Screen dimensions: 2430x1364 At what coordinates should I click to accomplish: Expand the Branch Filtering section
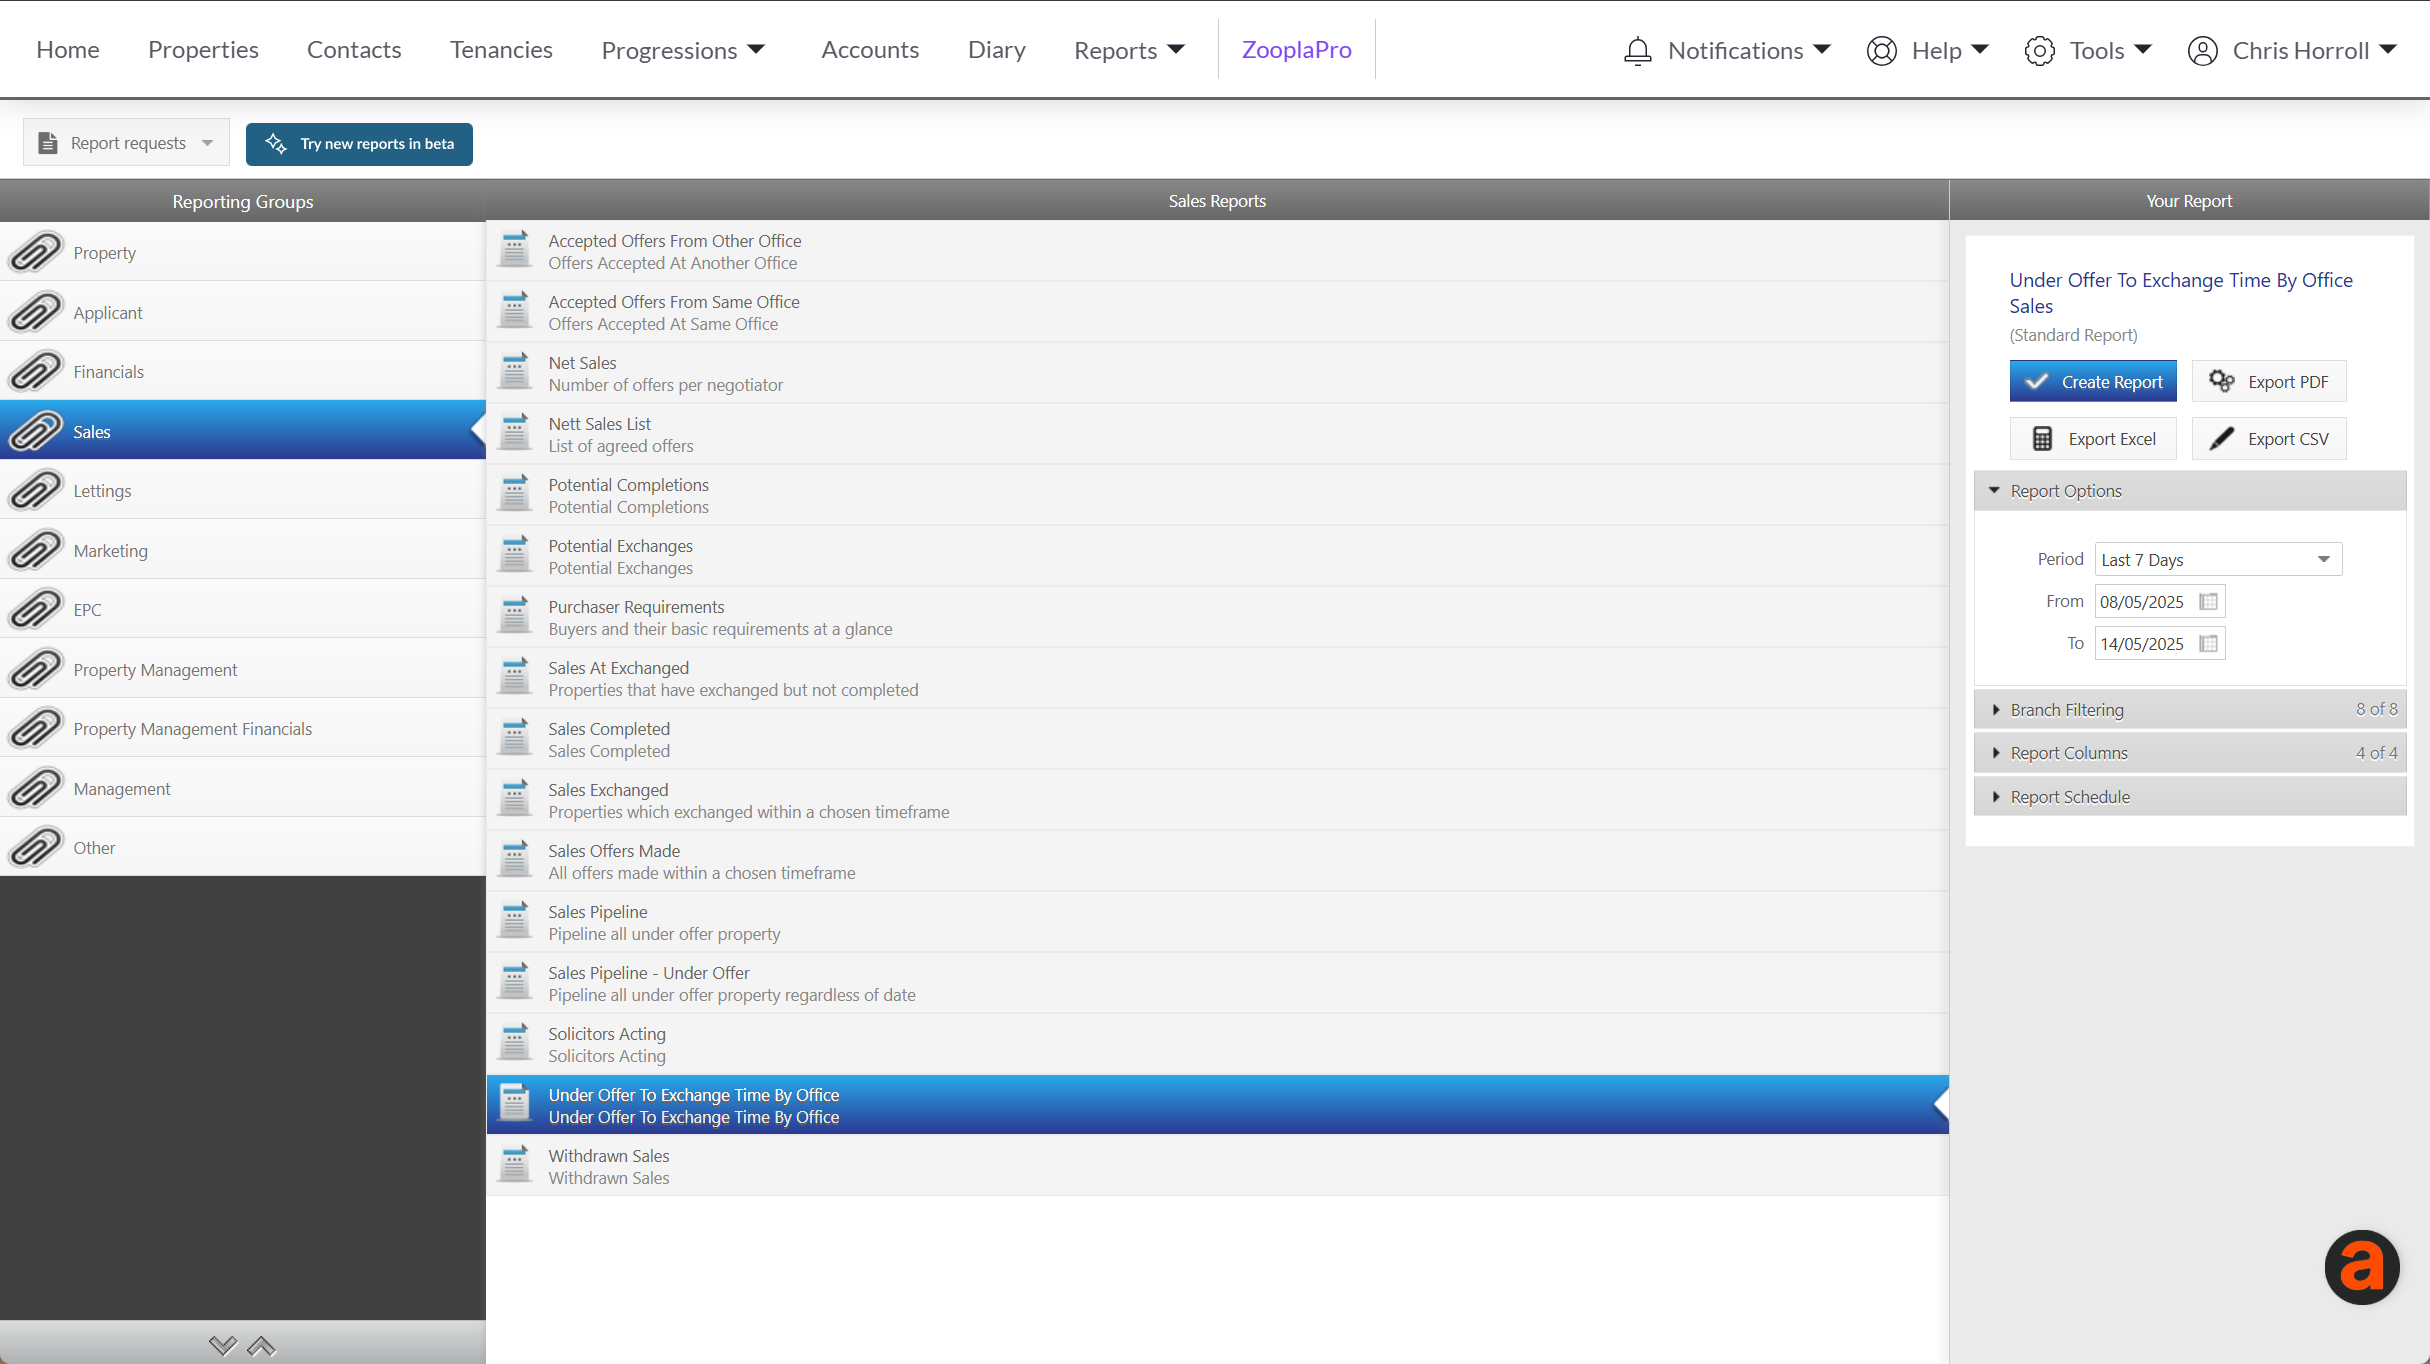click(x=2189, y=709)
